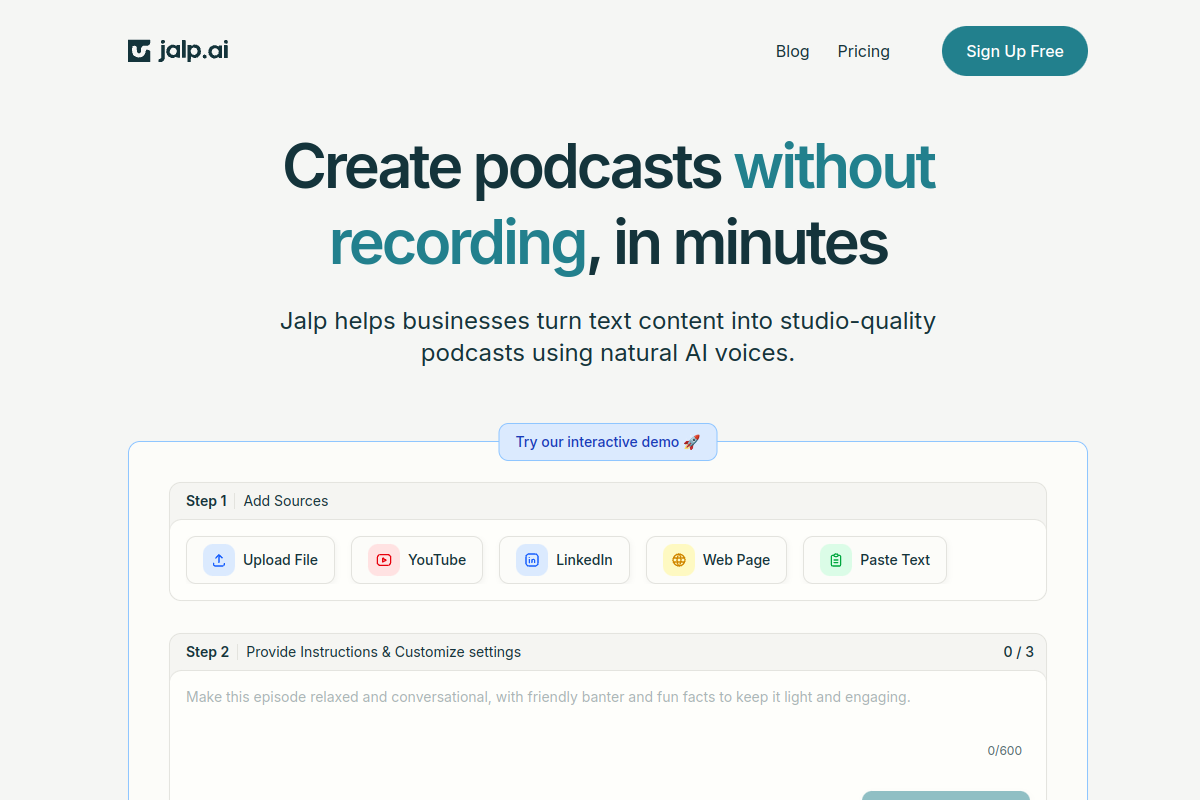The height and width of the screenshot is (800, 1200).
Task: Click the "Add Sources" heading text
Action: (286, 501)
